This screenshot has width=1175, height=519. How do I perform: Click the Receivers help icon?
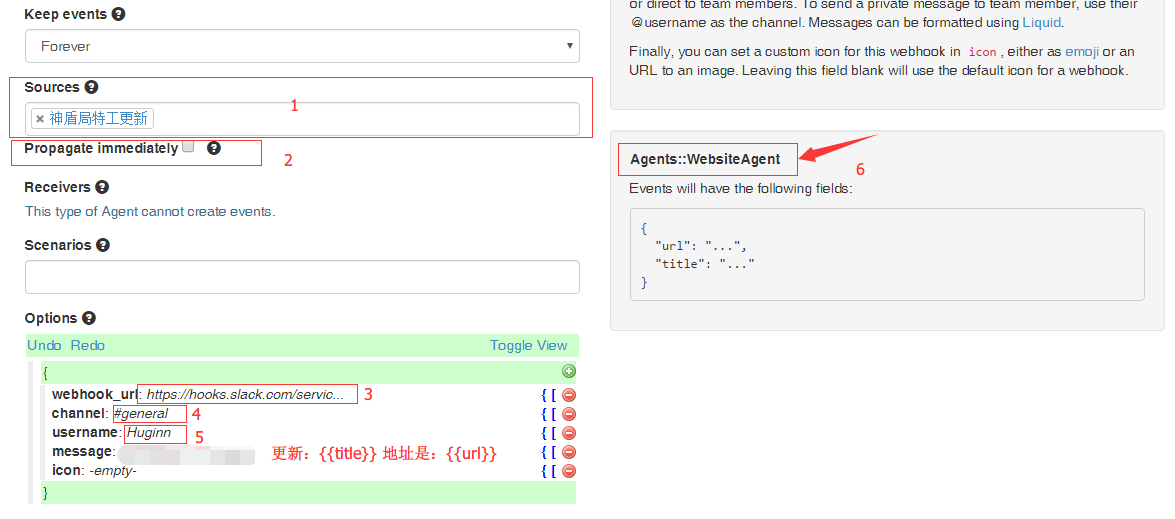[x=102, y=187]
